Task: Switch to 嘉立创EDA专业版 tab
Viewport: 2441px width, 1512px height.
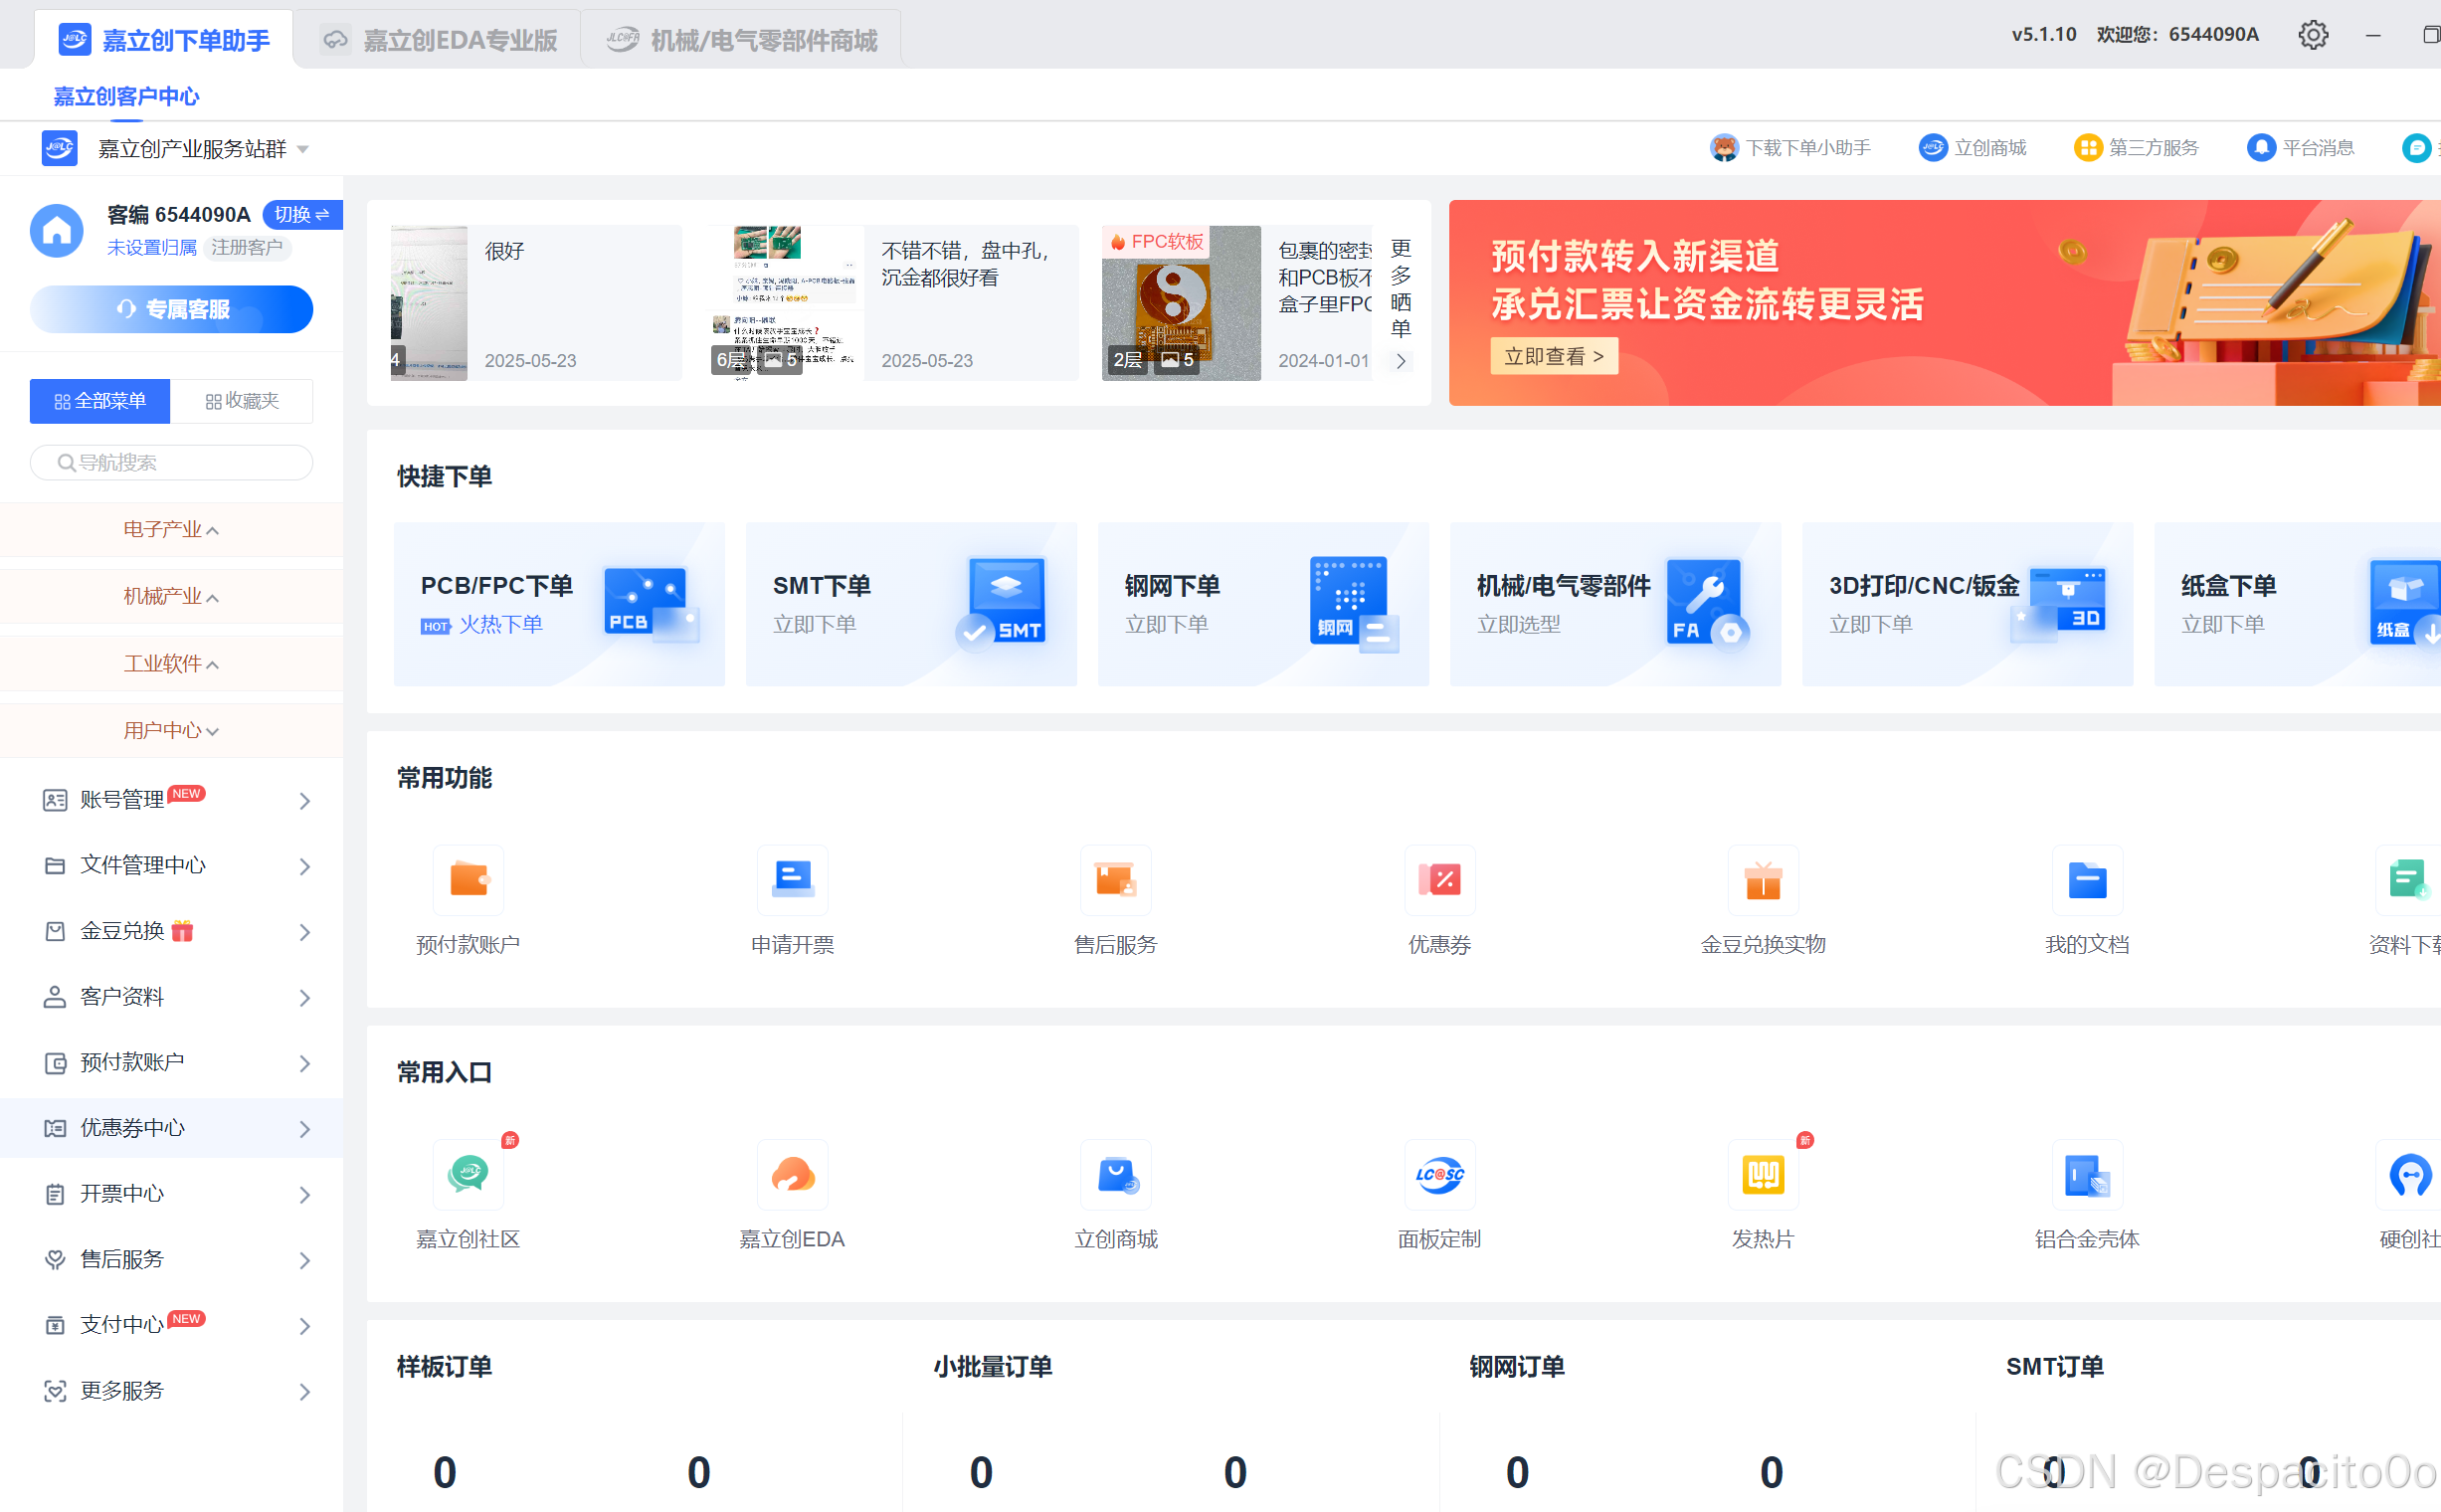Action: tap(439, 40)
